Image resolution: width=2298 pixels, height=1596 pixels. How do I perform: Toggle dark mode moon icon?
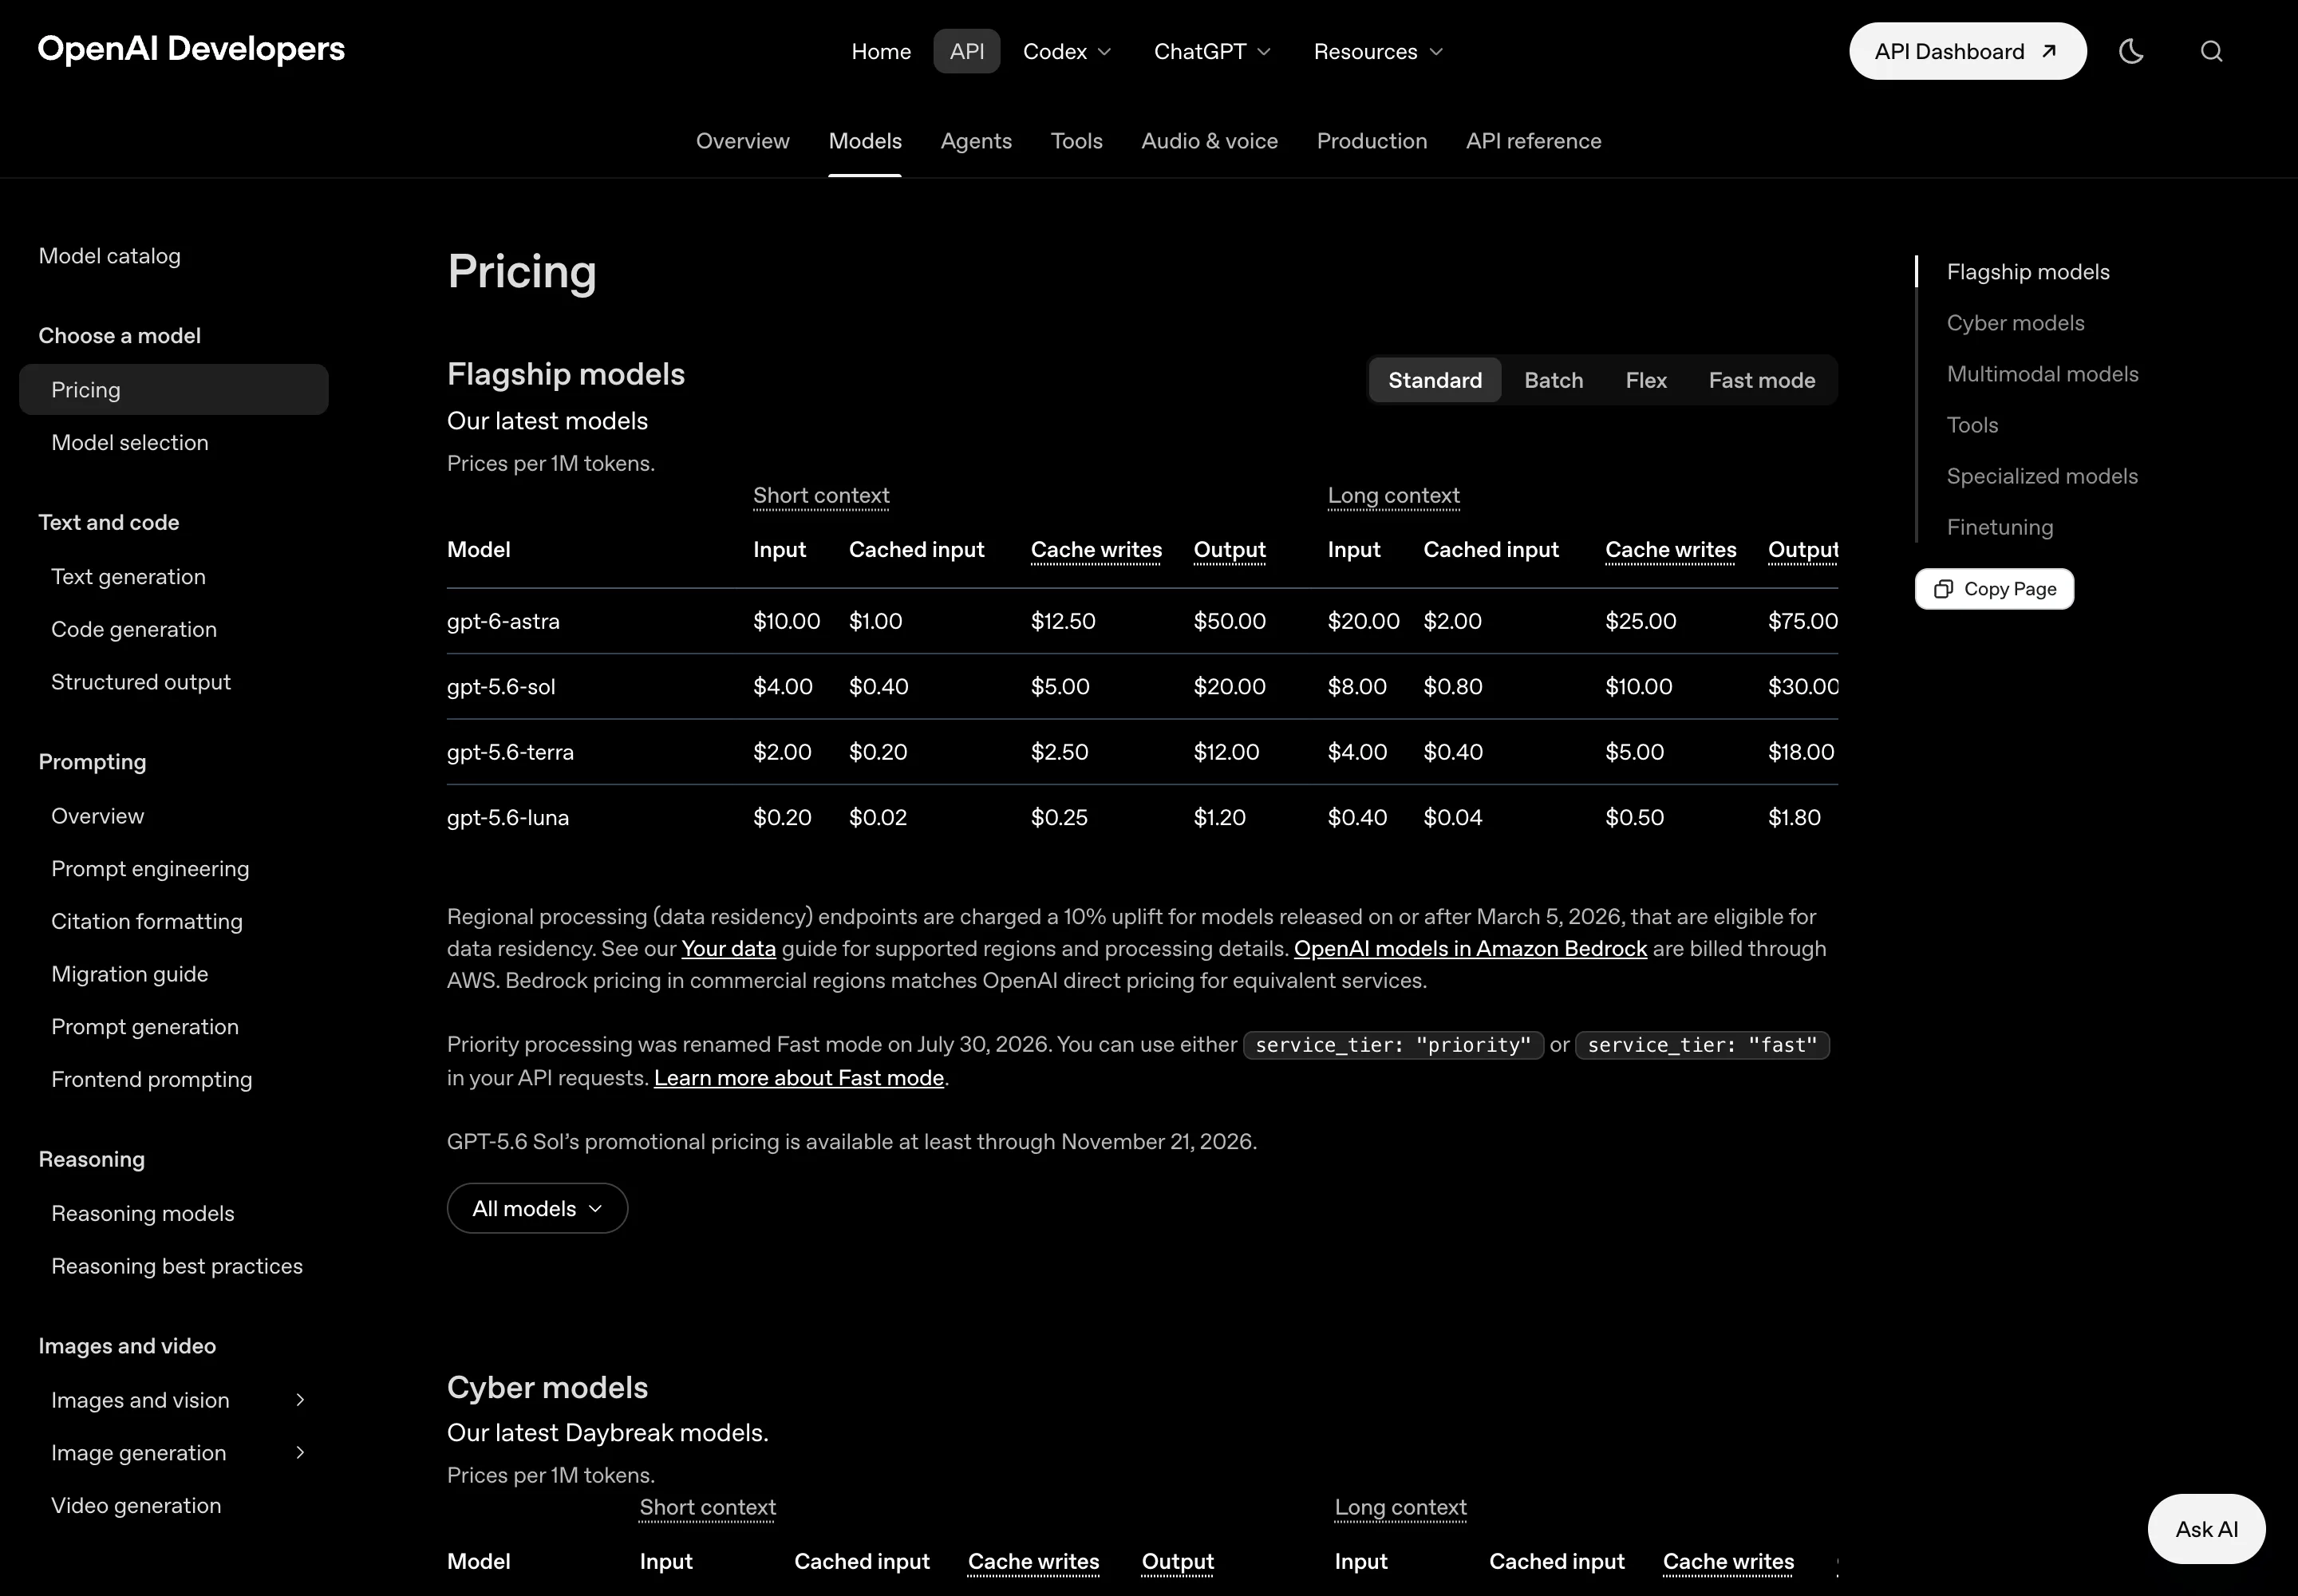coord(2131,51)
